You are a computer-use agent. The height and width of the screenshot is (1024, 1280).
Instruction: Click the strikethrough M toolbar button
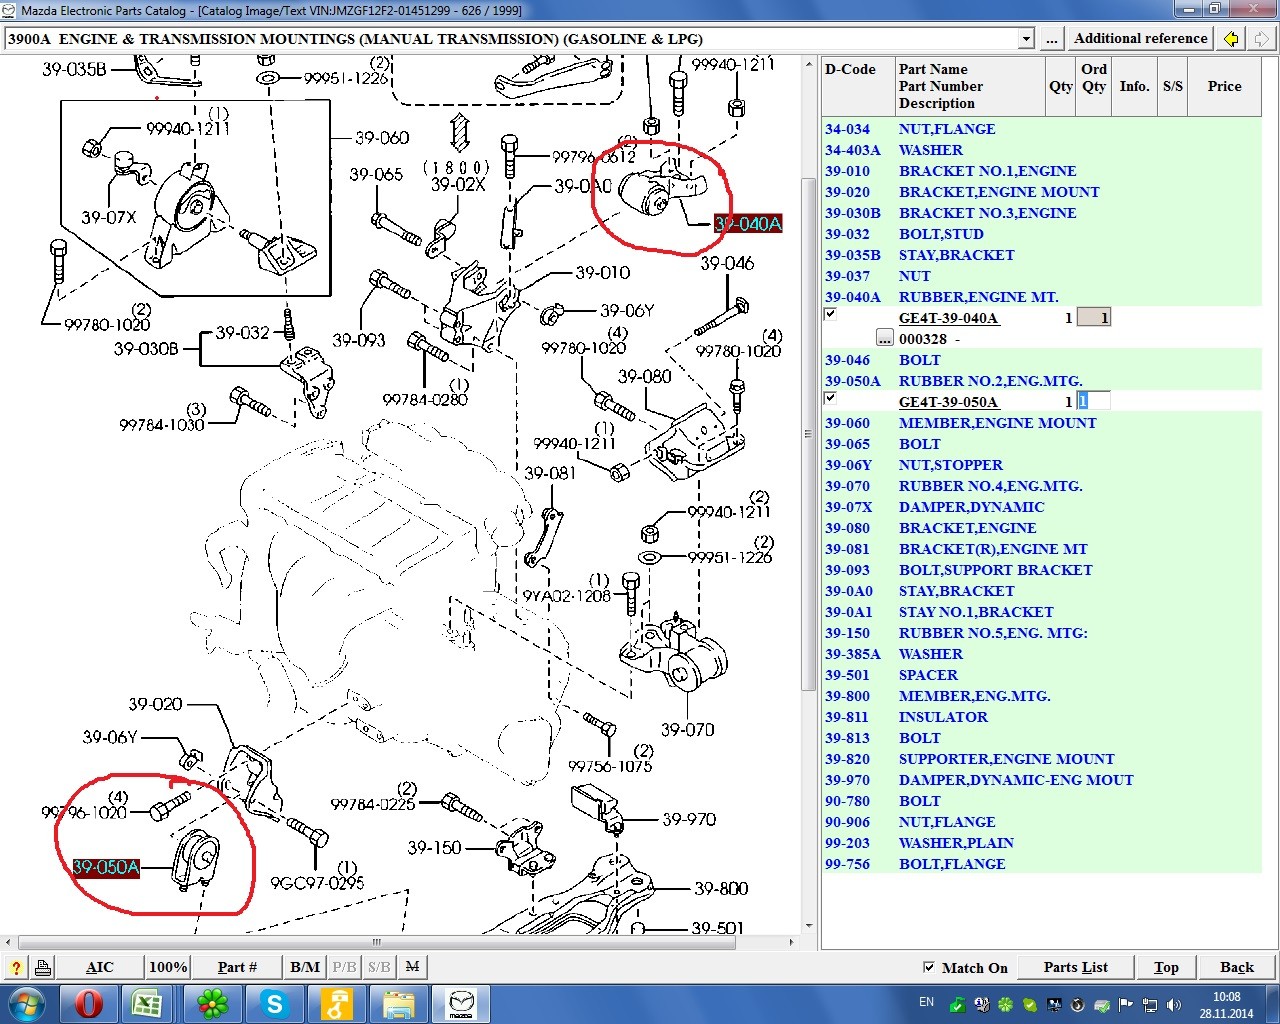click(x=412, y=967)
